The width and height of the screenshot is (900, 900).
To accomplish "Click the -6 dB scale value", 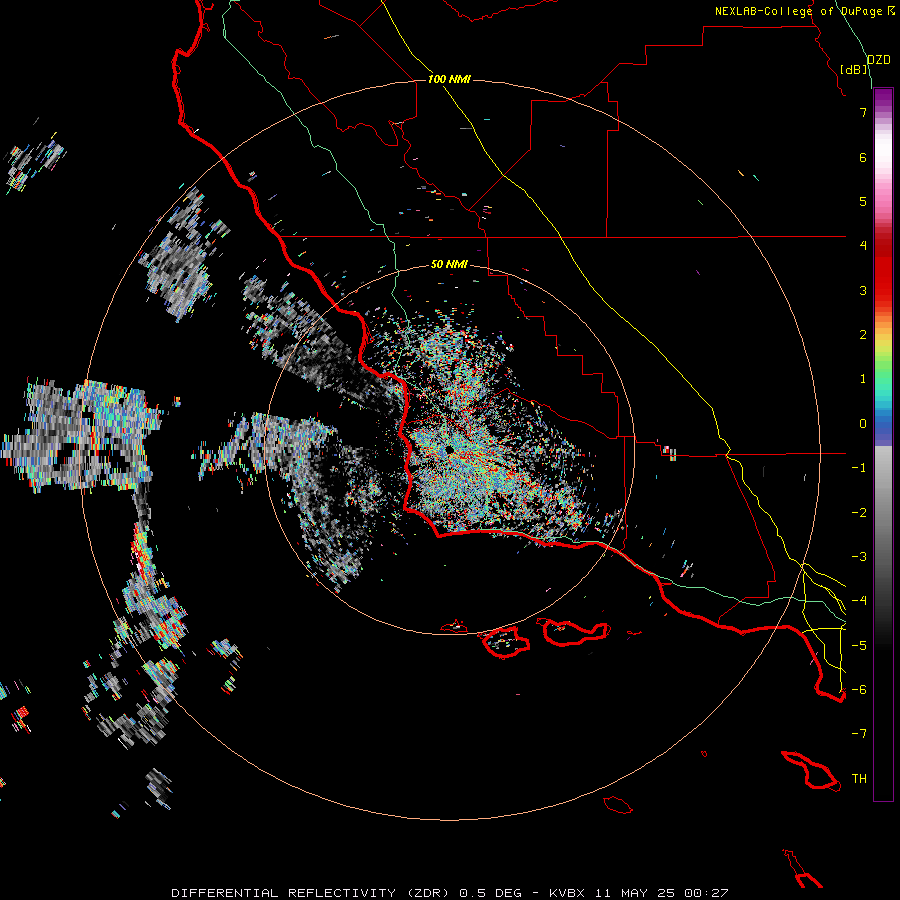I will 859,689.
